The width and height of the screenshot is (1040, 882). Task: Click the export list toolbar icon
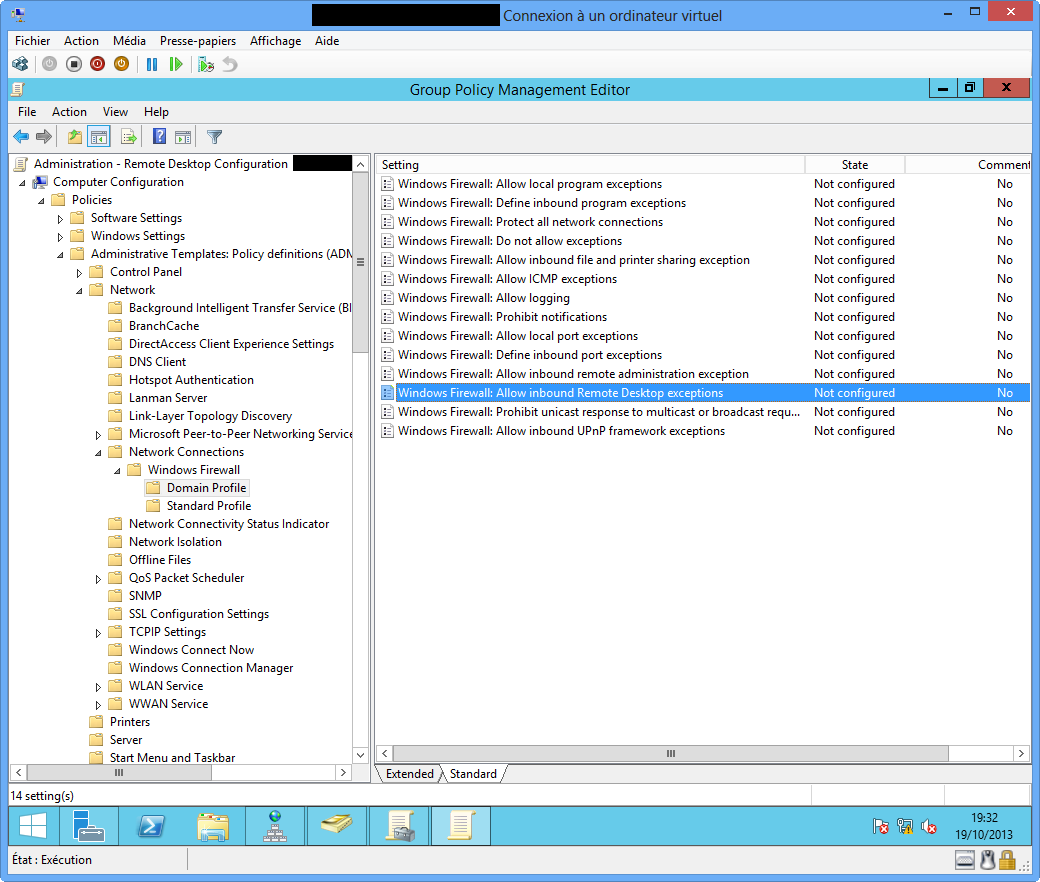click(x=129, y=136)
